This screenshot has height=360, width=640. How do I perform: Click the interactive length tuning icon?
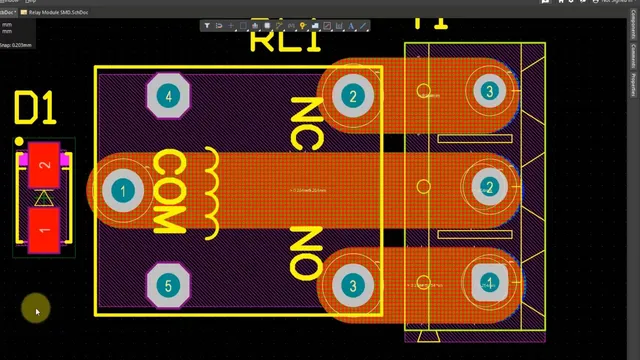(x=291, y=26)
